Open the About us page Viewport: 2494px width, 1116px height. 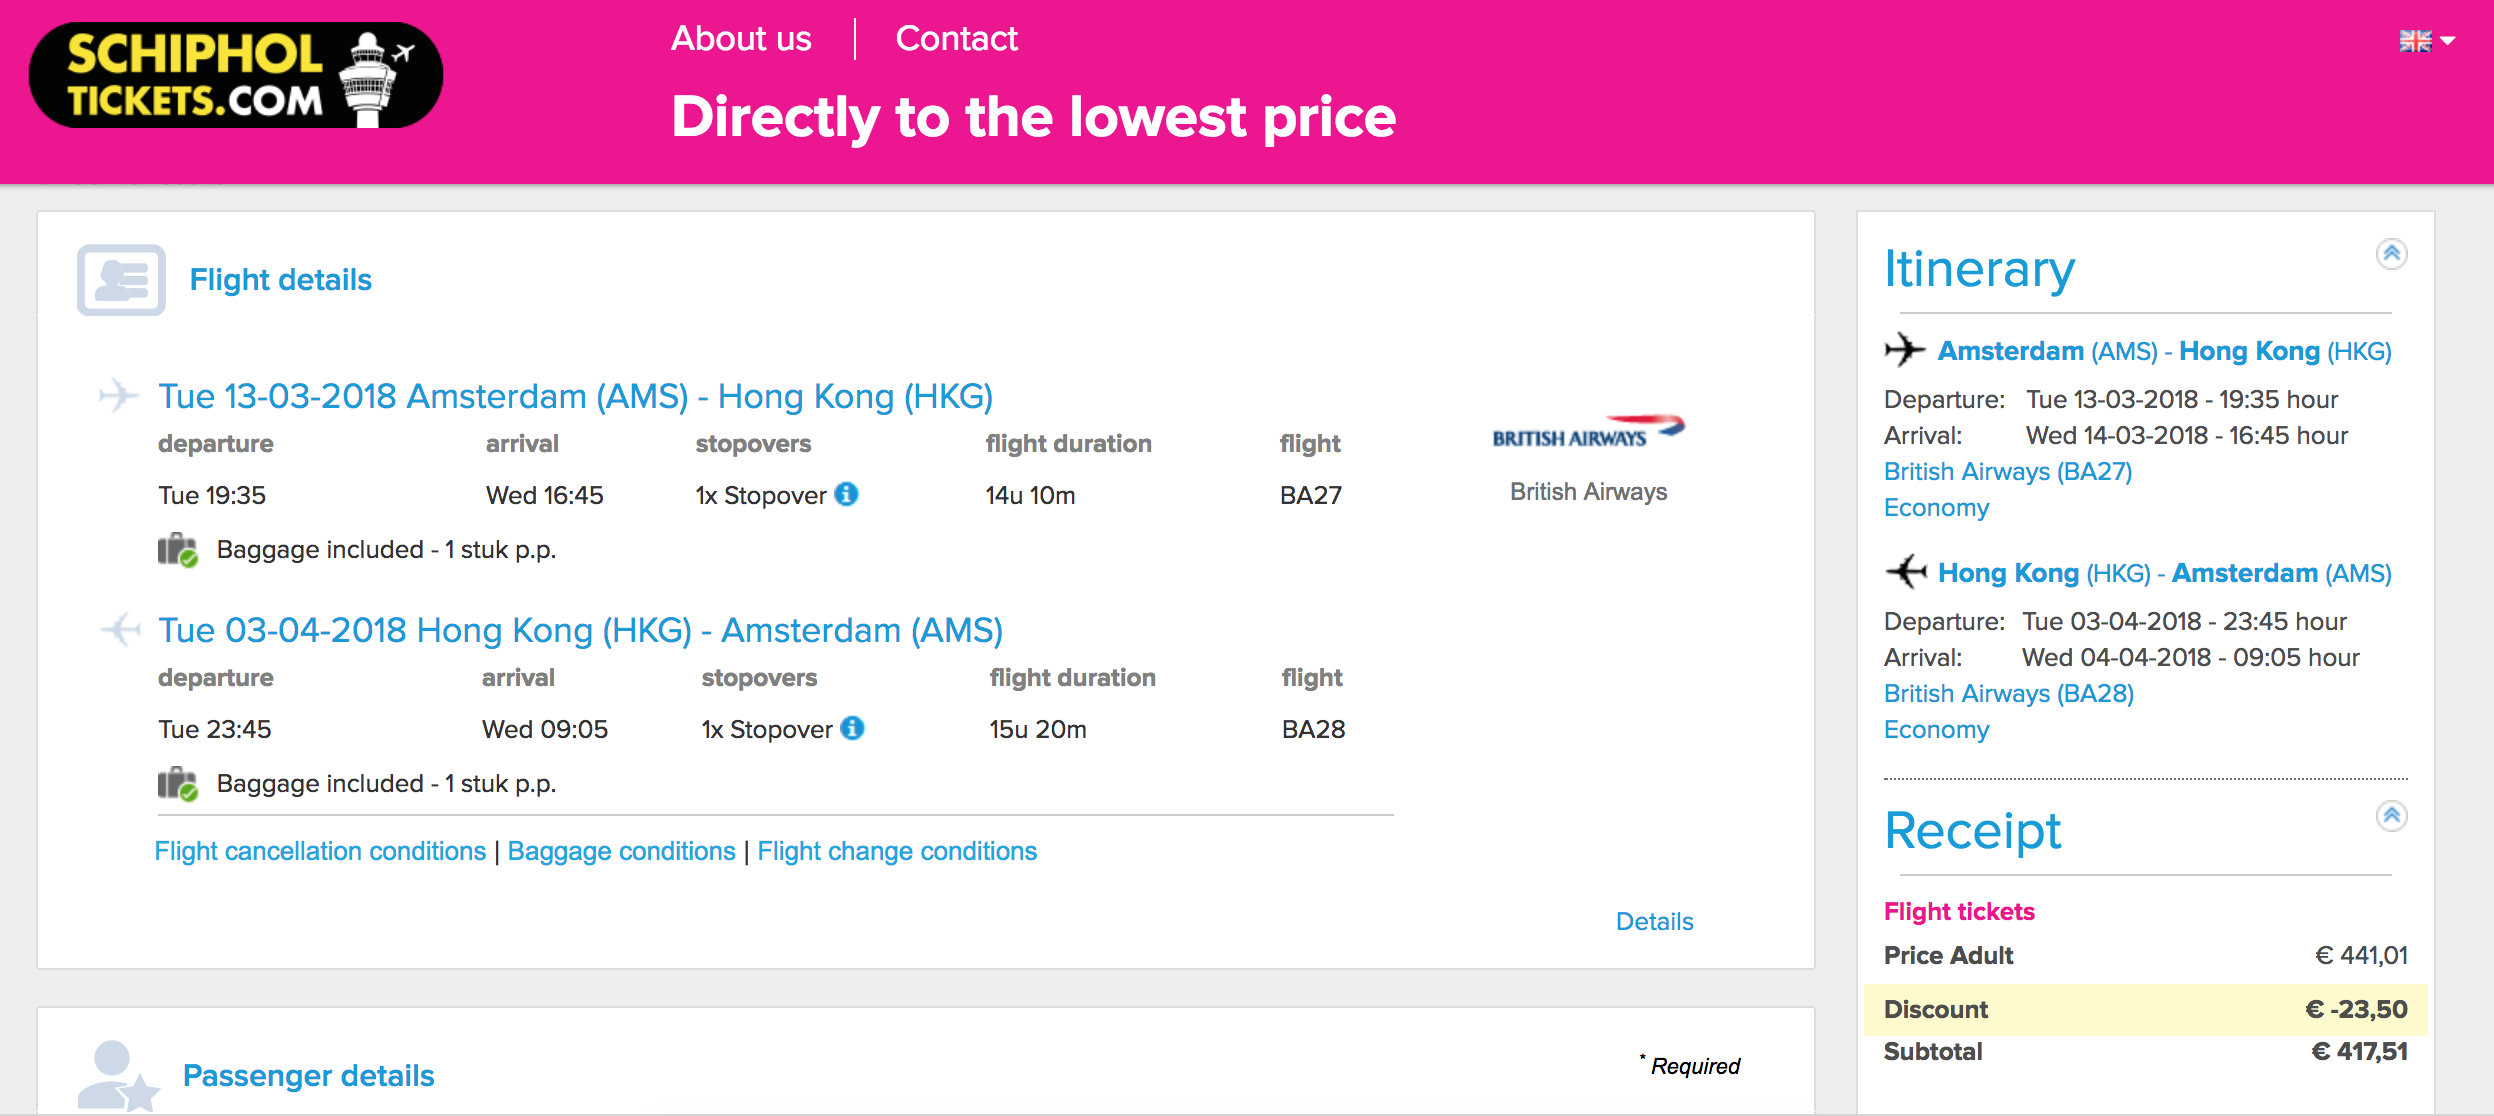741,39
